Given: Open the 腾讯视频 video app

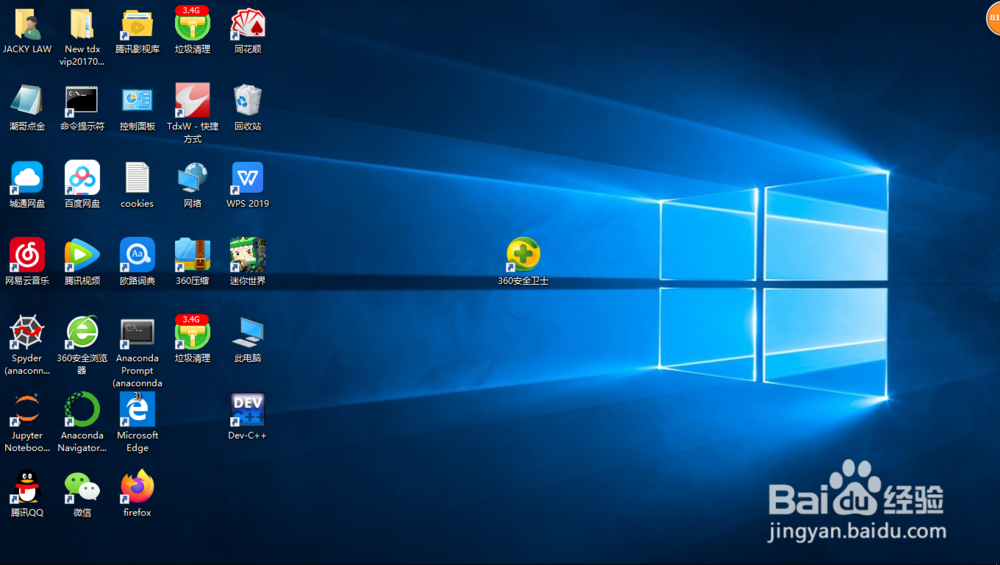Looking at the screenshot, I should pos(82,255).
